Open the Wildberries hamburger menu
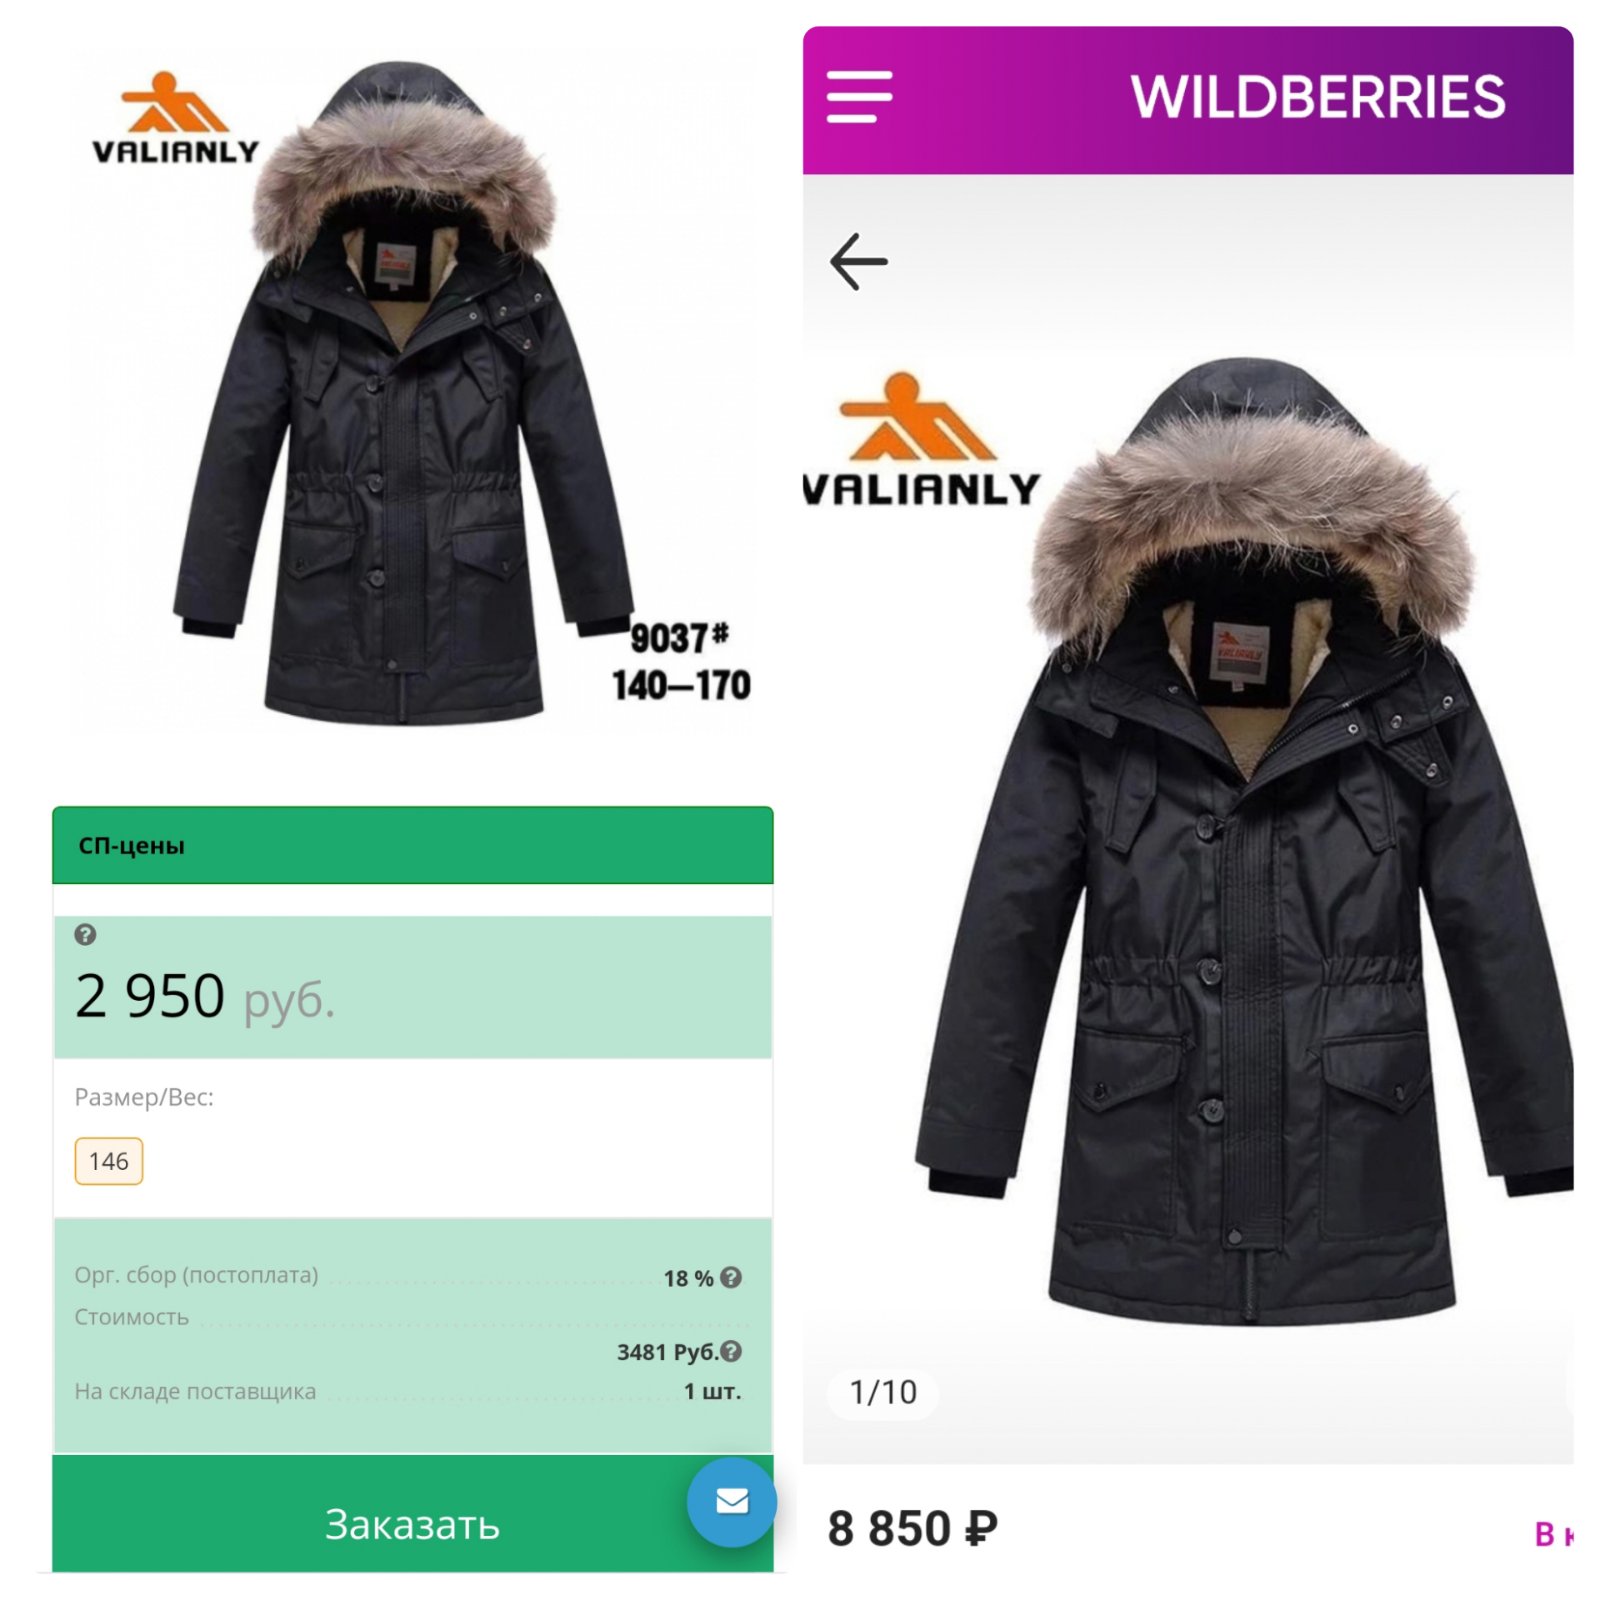This screenshot has width=1600, height=1600. 859,97
